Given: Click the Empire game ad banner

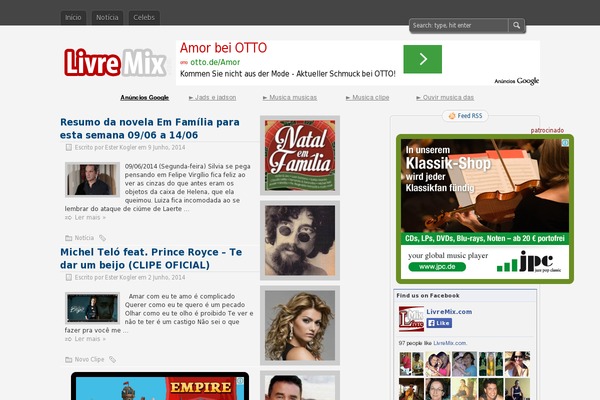Looking at the screenshot, I should coord(160,388).
